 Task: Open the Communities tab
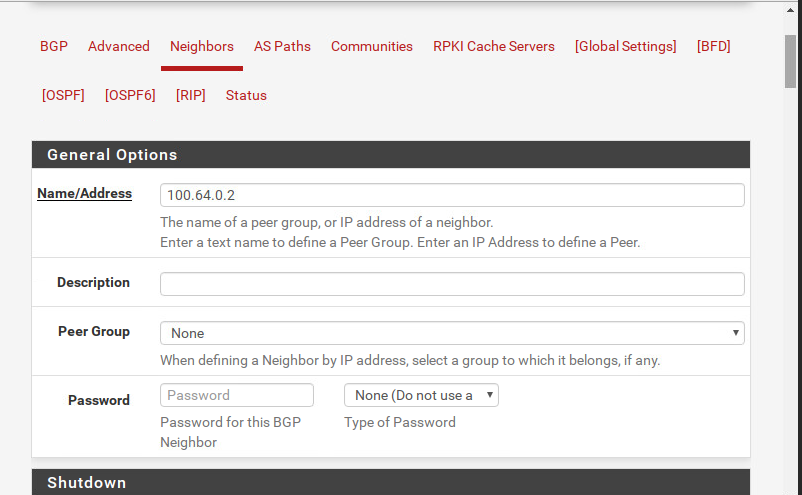(x=372, y=46)
